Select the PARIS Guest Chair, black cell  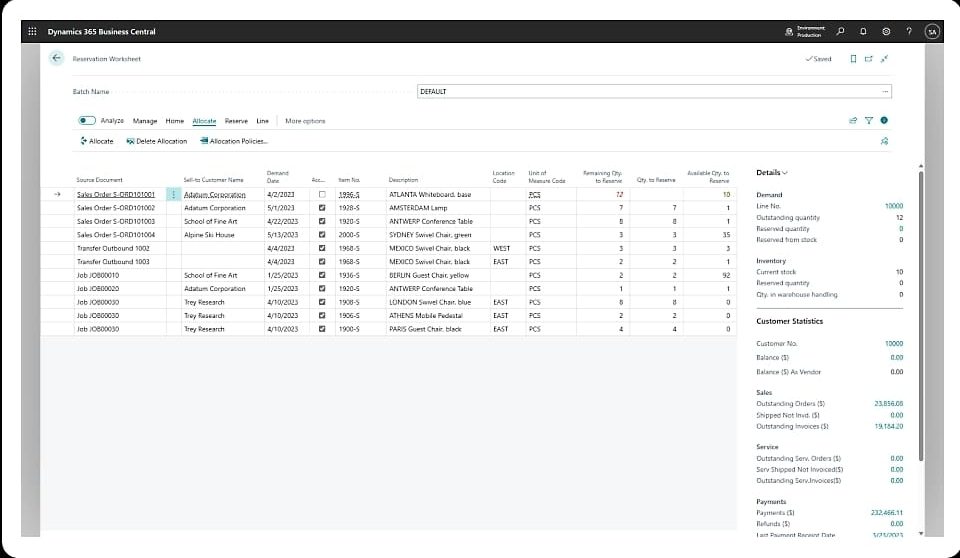[x=437, y=329]
